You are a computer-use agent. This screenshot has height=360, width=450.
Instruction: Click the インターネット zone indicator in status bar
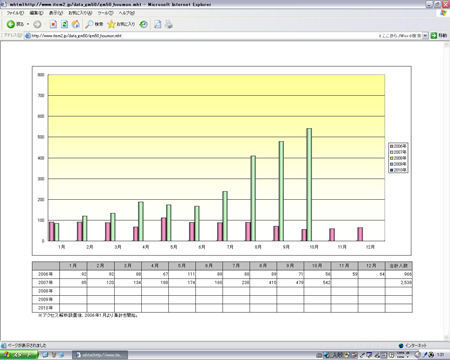[x=413, y=345]
